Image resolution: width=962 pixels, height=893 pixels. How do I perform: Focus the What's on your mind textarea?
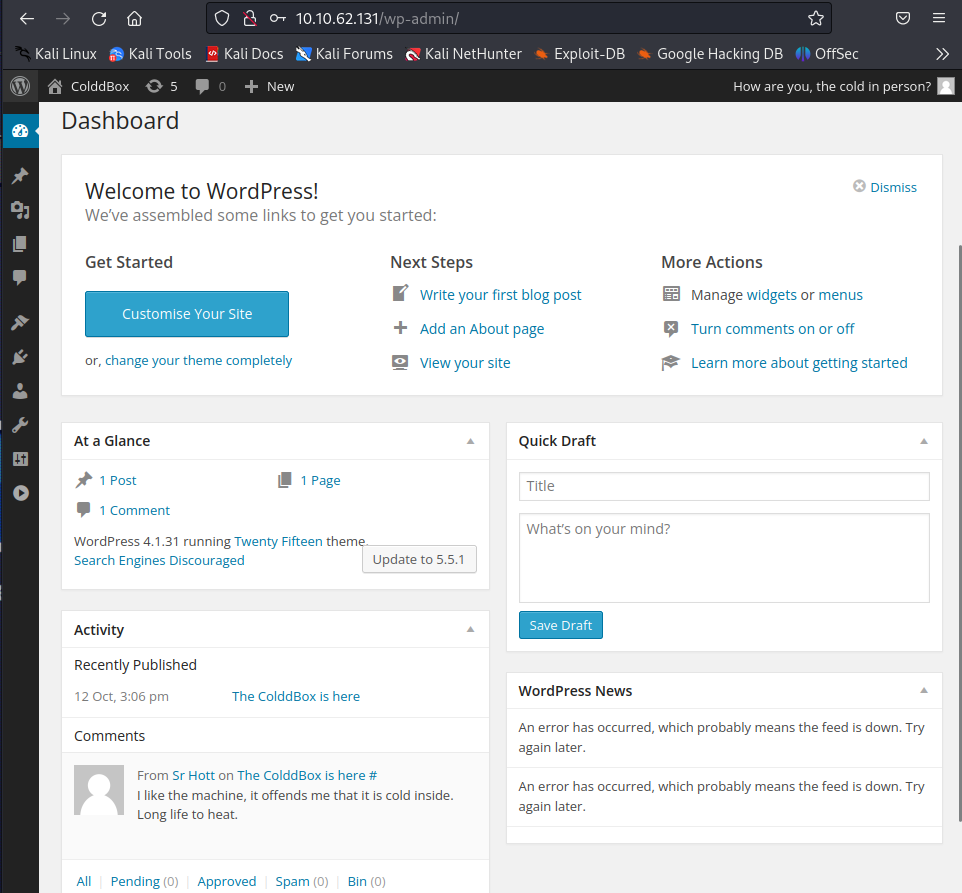click(x=724, y=558)
